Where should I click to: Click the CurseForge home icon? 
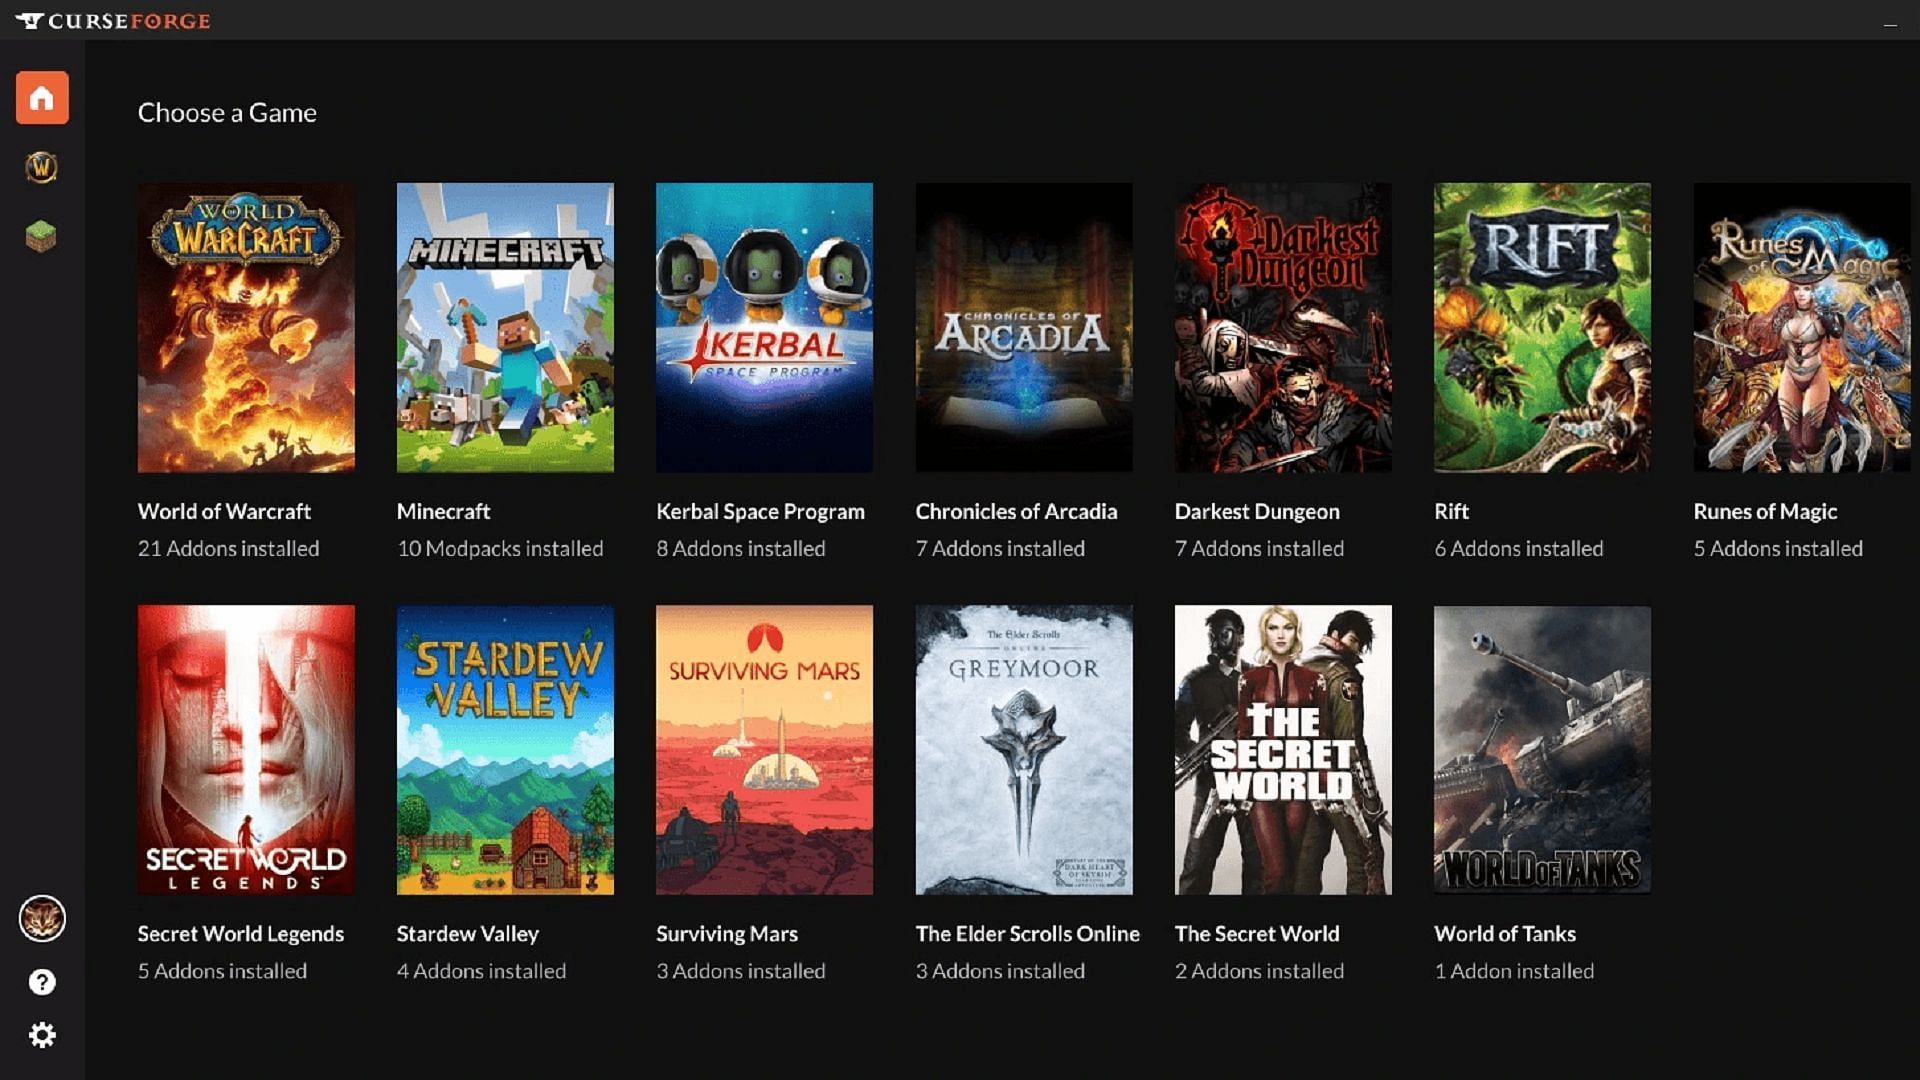point(42,98)
